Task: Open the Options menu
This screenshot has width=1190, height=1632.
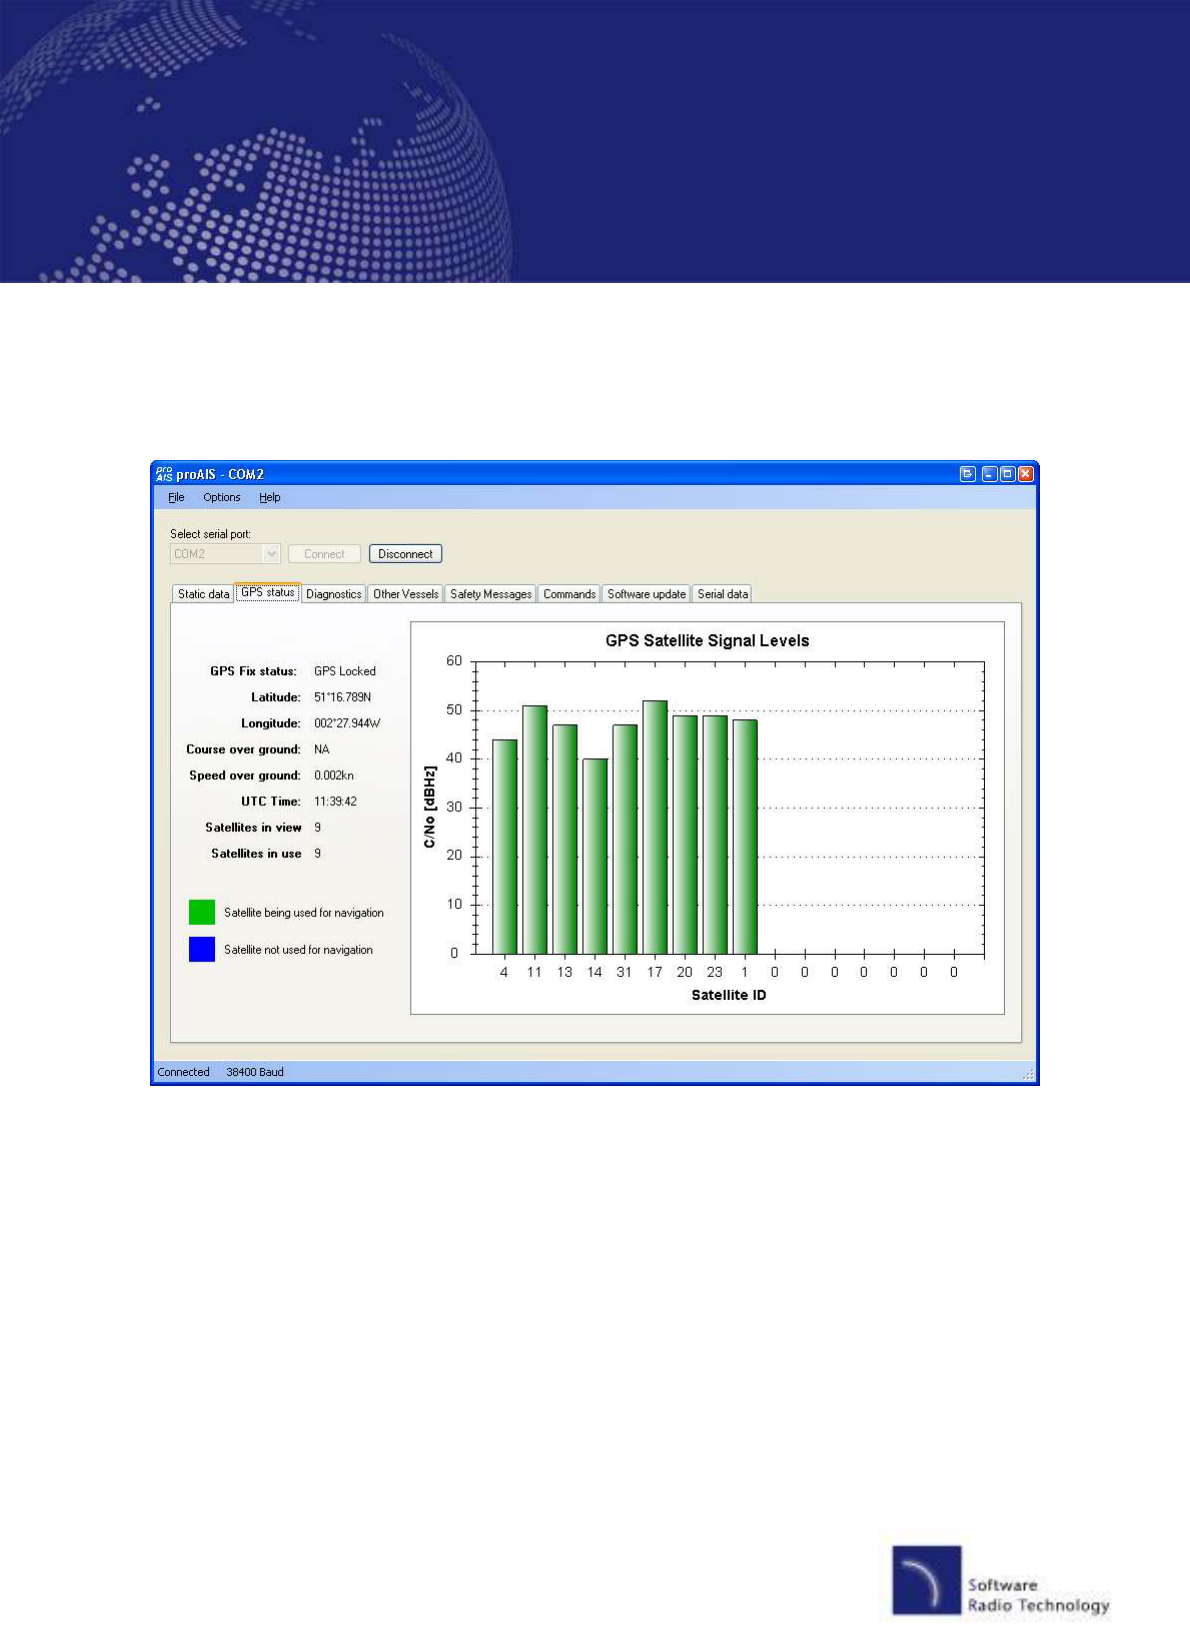Action: pos(222,497)
